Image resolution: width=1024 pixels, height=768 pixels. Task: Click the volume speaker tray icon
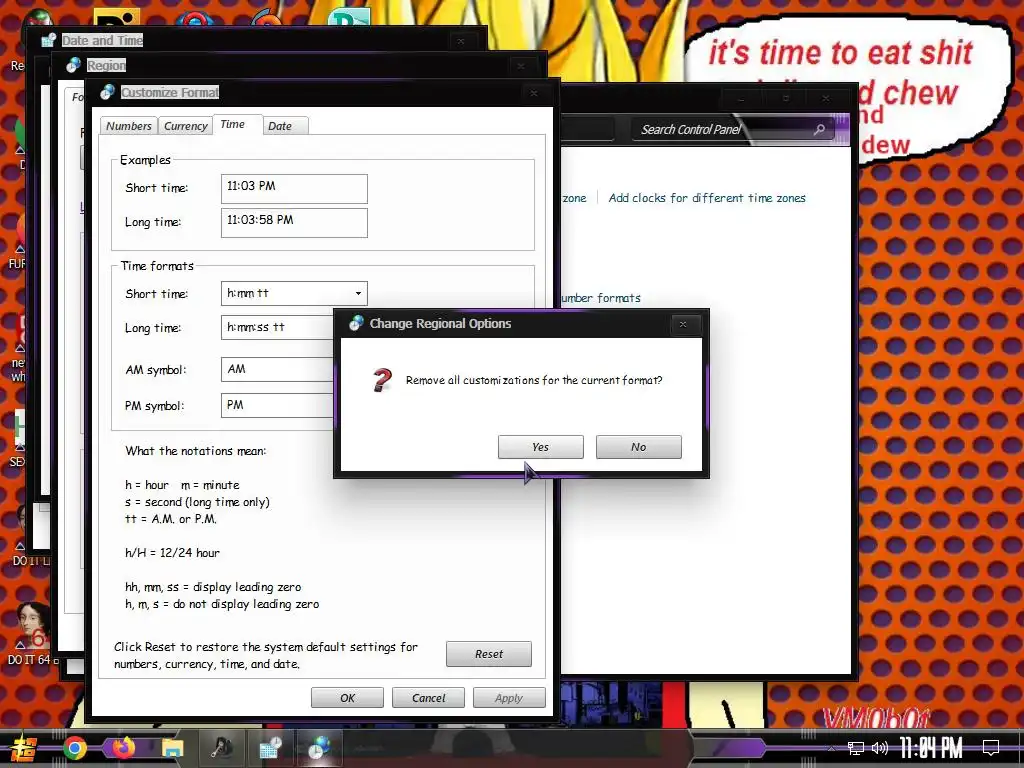pyautogui.click(x=880, y=748)
